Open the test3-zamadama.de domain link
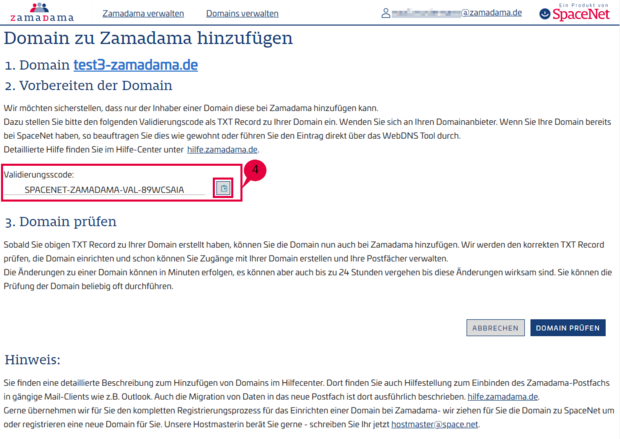Viewport: 620px width, 439px height. (x=136, y=65)
